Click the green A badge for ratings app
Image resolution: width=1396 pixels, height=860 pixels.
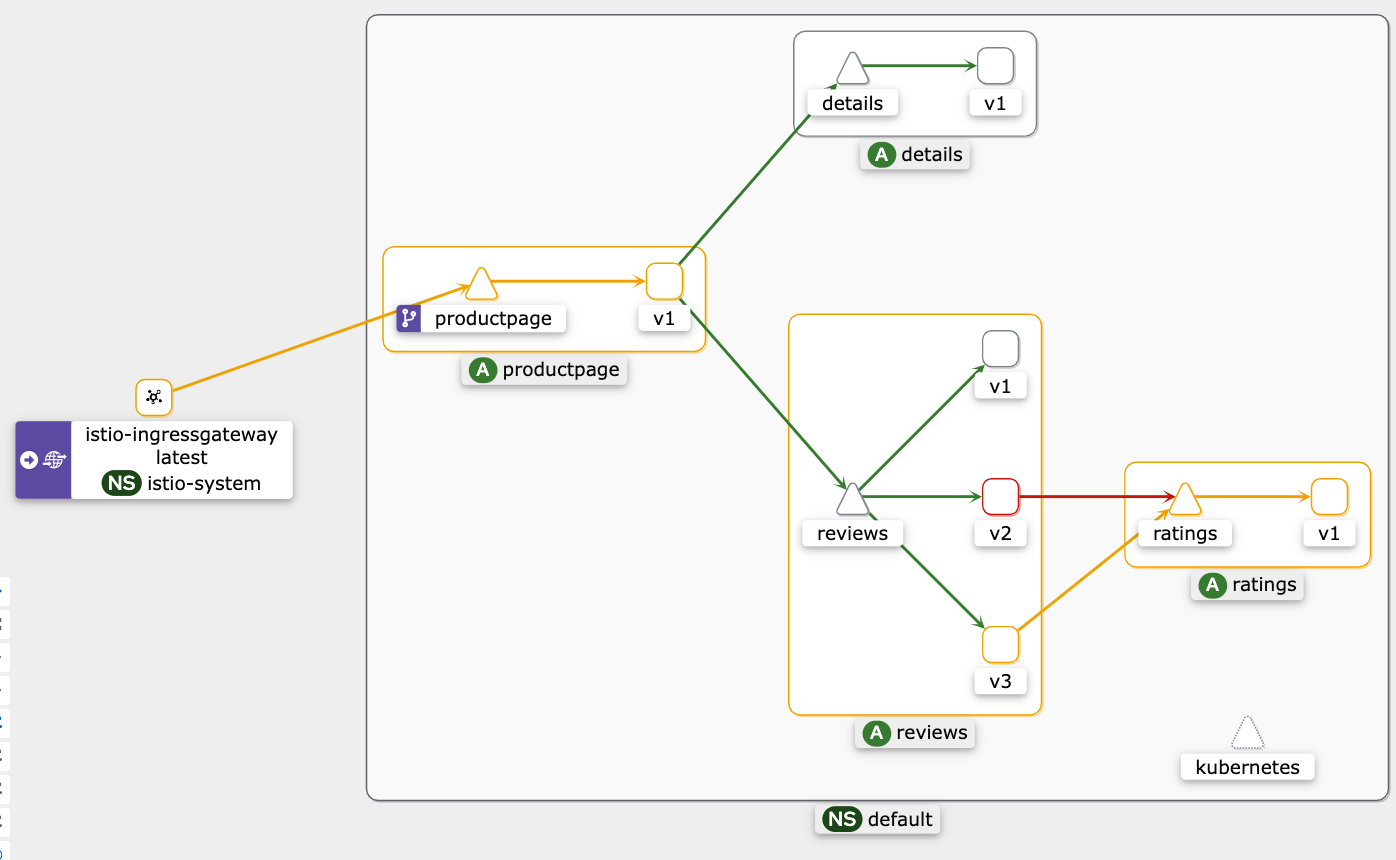pyautogui.click(x=1213, y=585)
